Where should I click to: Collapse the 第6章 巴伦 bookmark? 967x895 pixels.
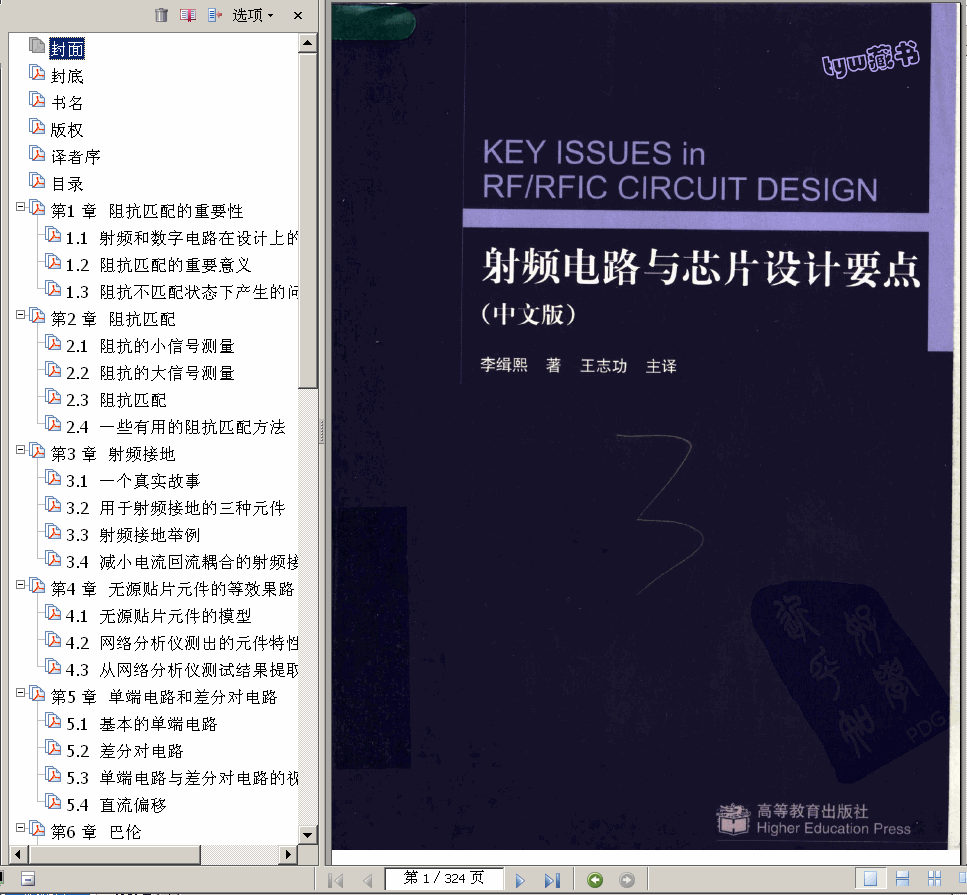(x=20, y=828)
